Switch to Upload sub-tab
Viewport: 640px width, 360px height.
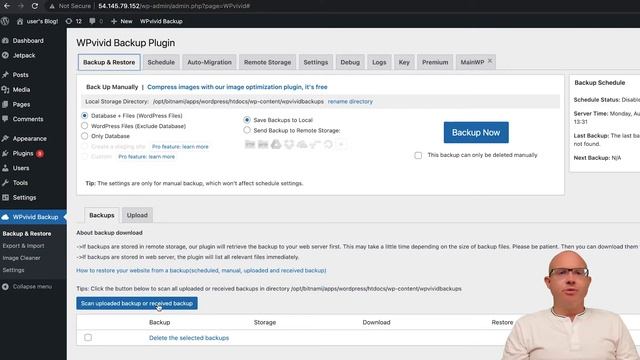[x=137, y=215]
